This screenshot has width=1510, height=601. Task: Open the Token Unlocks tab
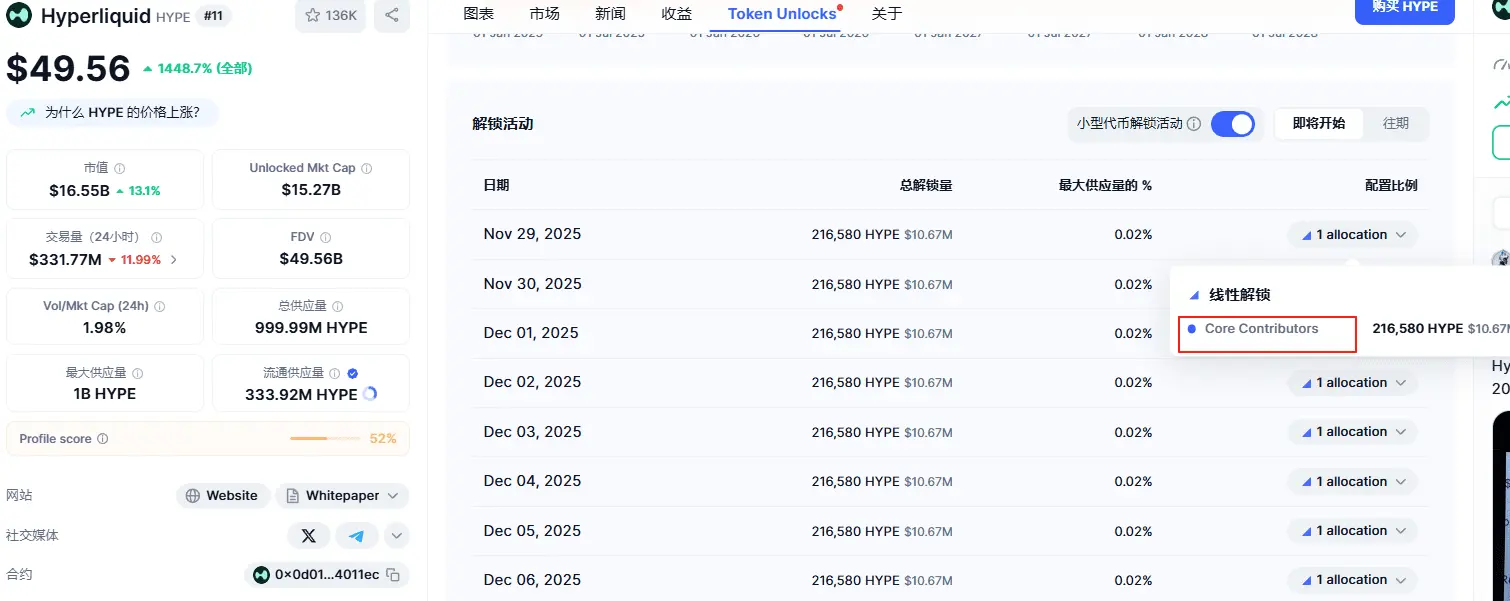coord(782,14)
